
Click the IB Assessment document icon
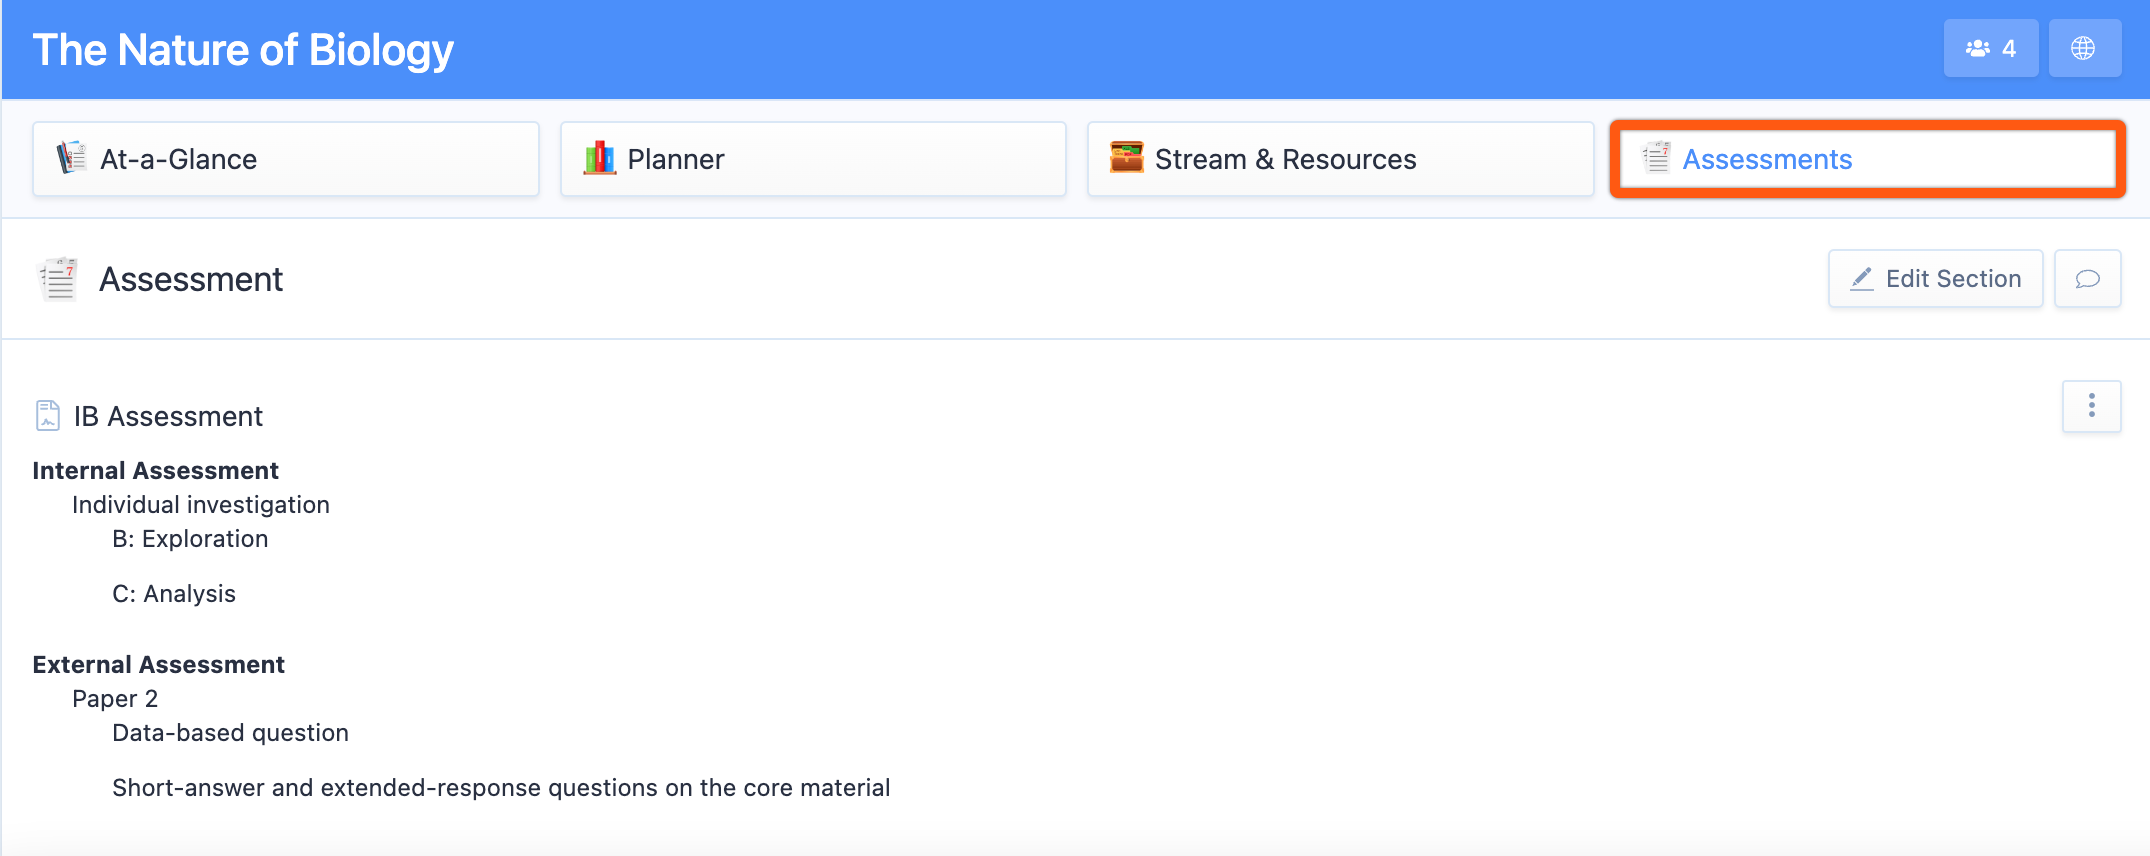click(48, 415)
